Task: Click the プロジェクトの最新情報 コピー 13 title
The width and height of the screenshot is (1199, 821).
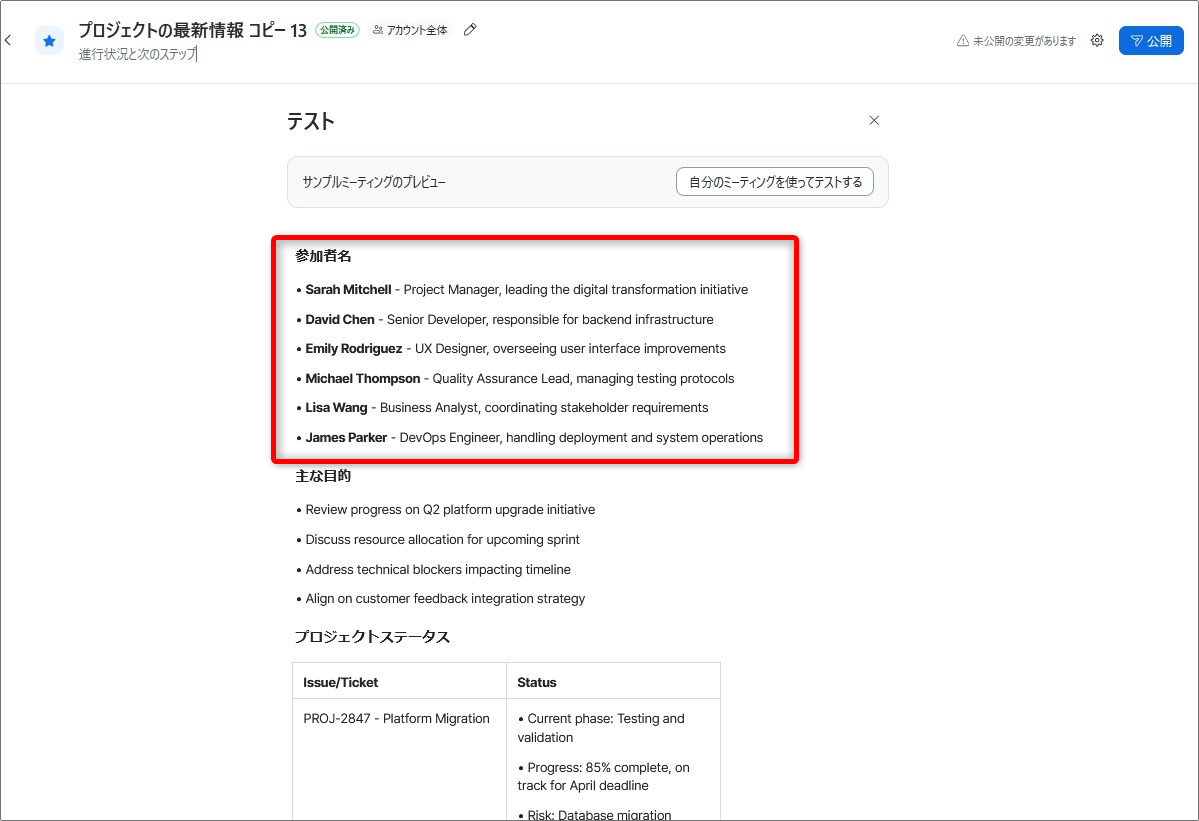Action: 192,30
